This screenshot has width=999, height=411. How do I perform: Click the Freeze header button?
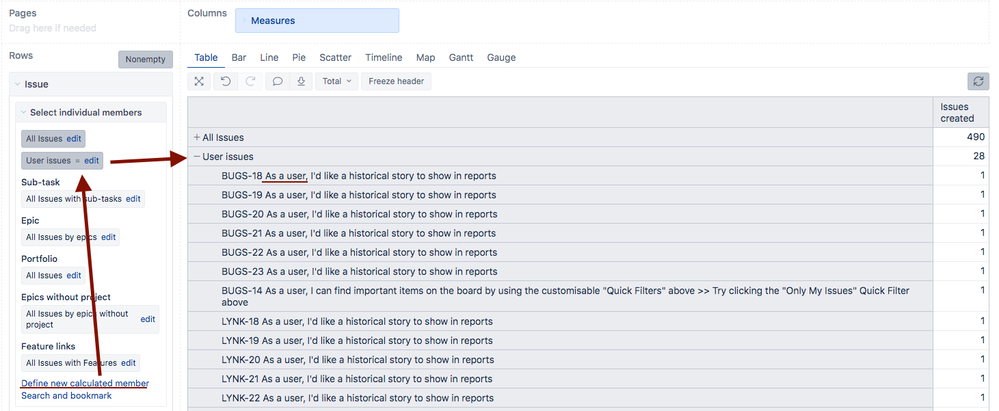396,82
